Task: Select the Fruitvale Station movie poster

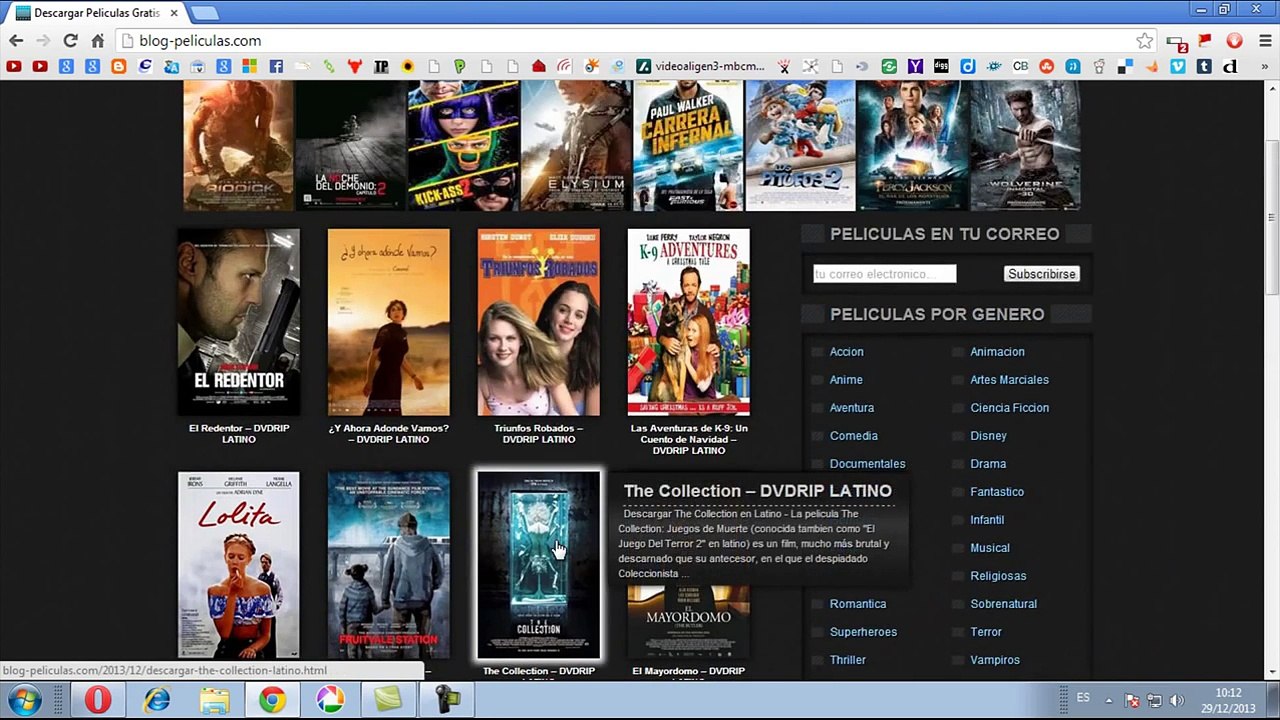Action: click(x=388, y=565)
